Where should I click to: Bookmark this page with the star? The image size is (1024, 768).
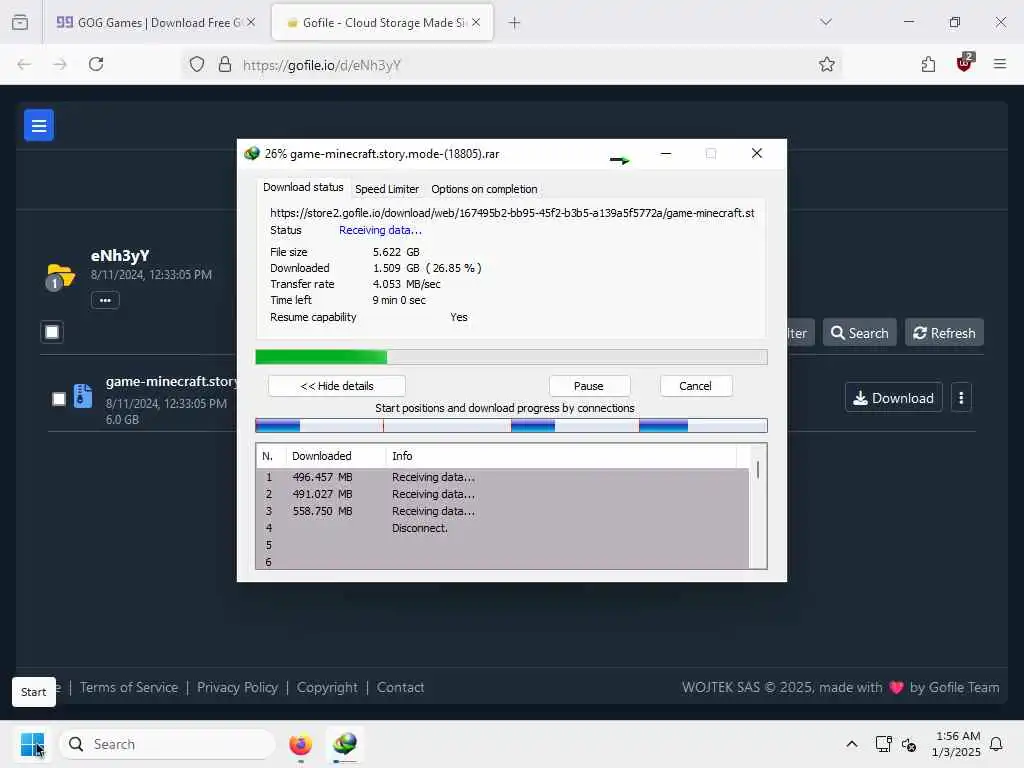click(x=826, y=64)
